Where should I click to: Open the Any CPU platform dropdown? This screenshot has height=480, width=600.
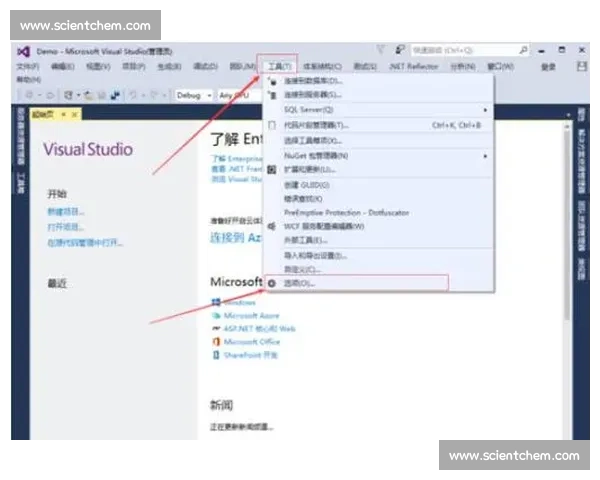tap(240, 95)
